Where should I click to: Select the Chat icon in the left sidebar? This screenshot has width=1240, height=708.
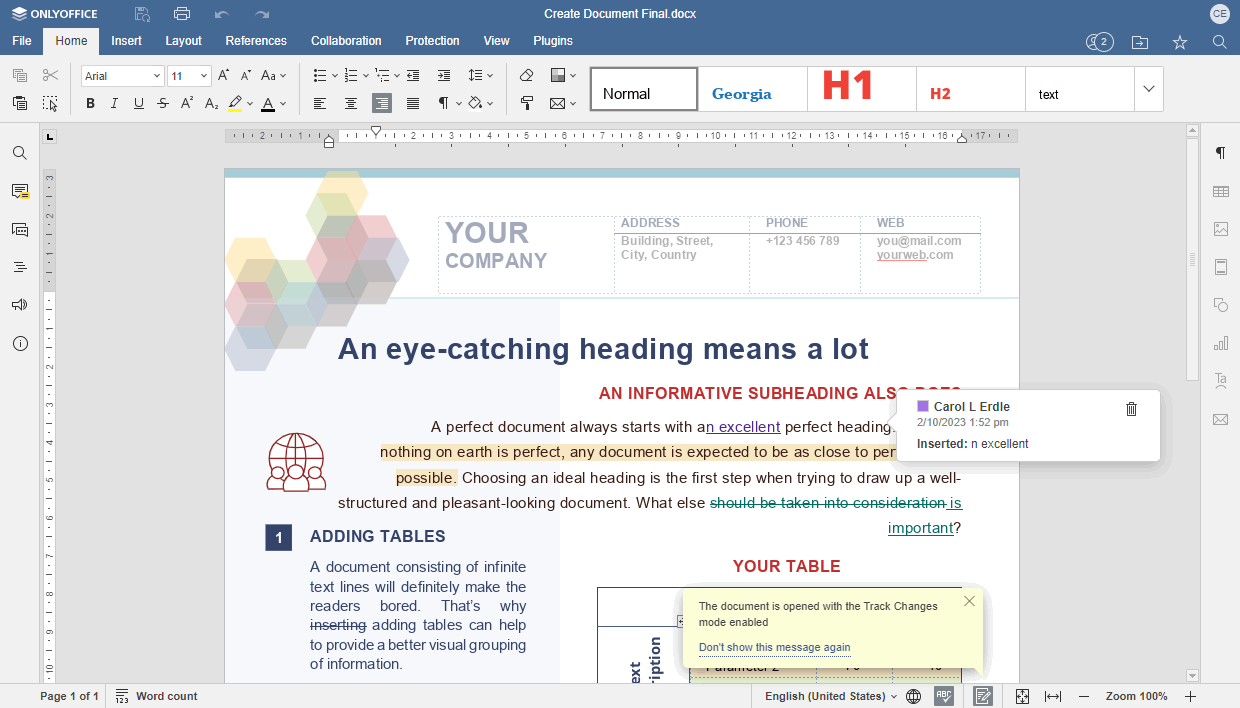(x=19, y=229)
